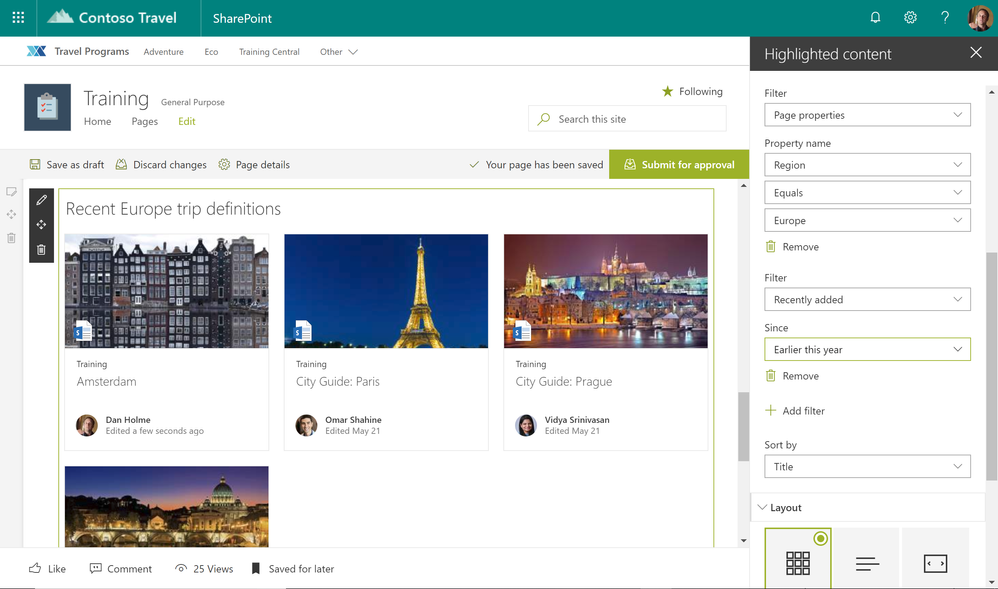
Task: Open the Europe value dropdown
Action: click(x=867, y=220)
